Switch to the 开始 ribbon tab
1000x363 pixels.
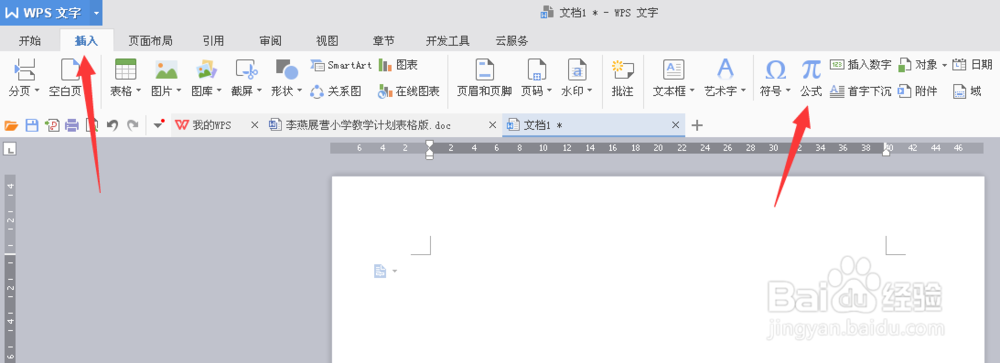point(30,41)
